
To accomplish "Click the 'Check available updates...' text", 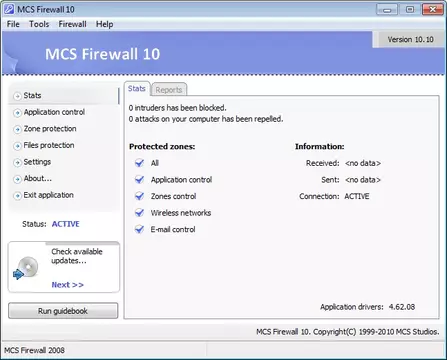I will pos(77,256).
